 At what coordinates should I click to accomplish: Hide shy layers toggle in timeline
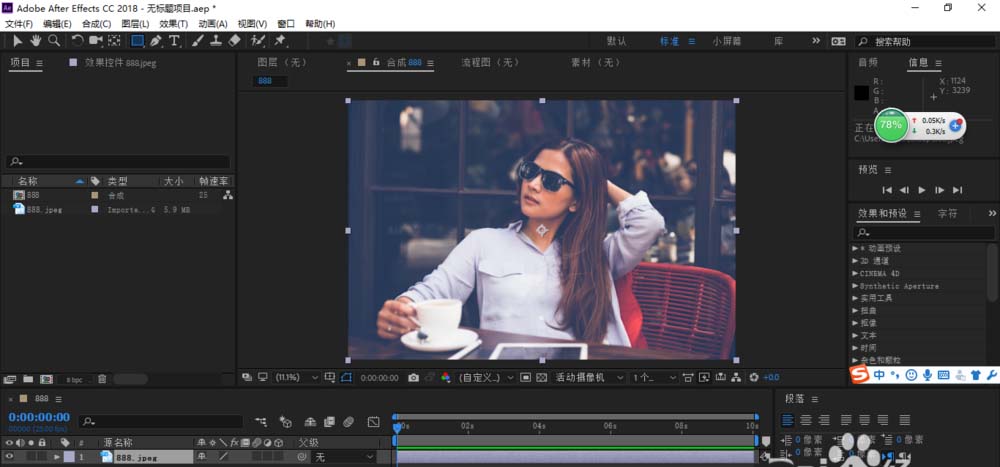311,422
